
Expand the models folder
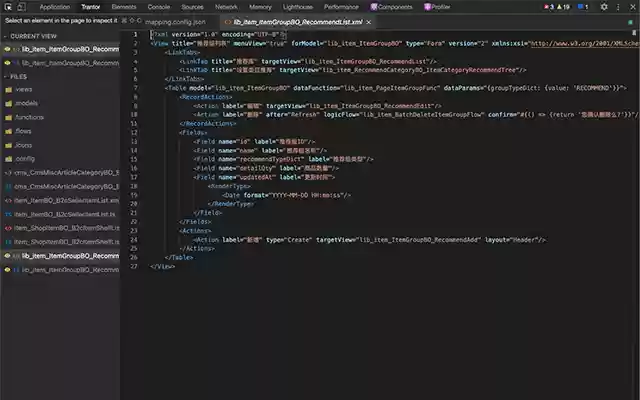[26, 104]
